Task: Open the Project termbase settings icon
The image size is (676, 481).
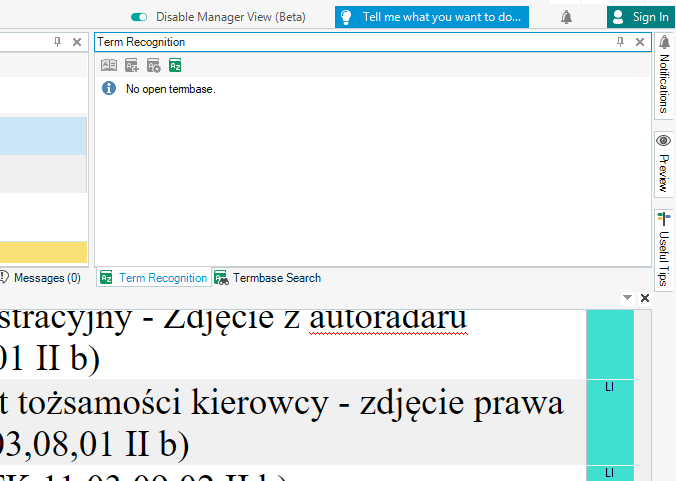Action: [x=153, y=66]
